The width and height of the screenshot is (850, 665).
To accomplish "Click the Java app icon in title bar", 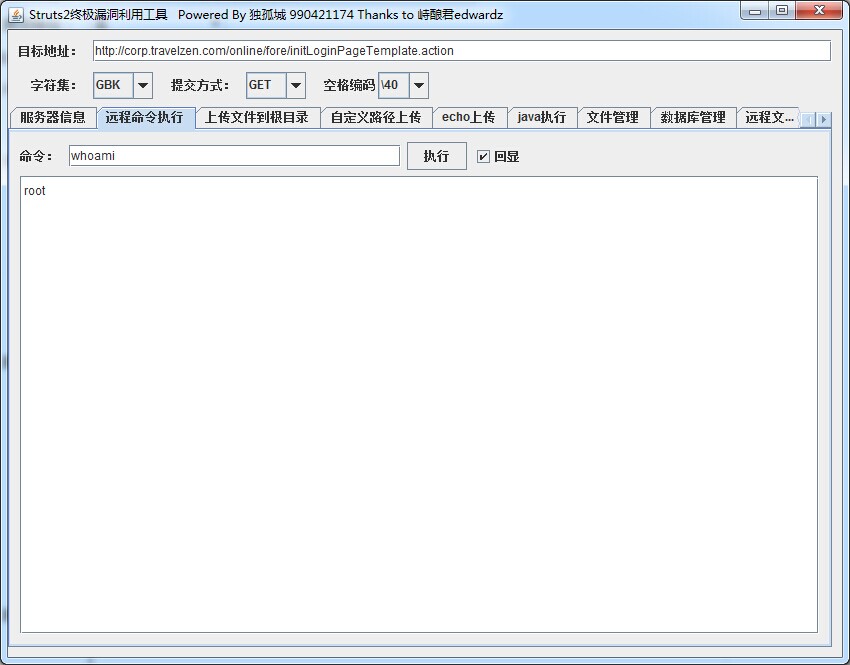I will click(x=16, y=15).
